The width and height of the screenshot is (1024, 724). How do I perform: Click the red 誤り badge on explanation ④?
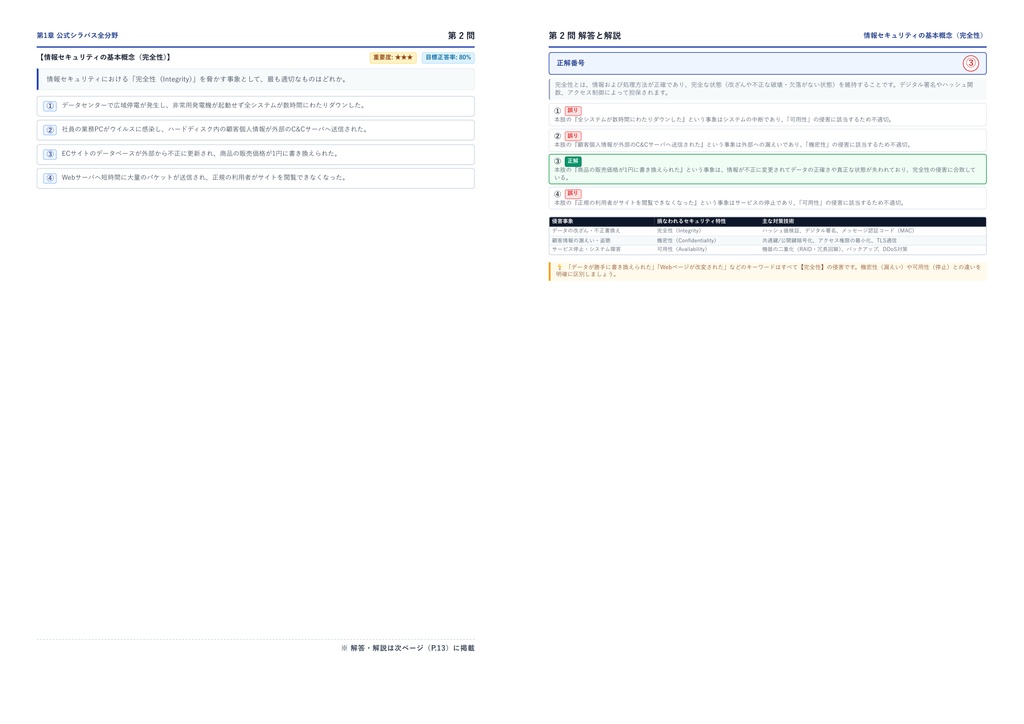(x=573, y=193)
